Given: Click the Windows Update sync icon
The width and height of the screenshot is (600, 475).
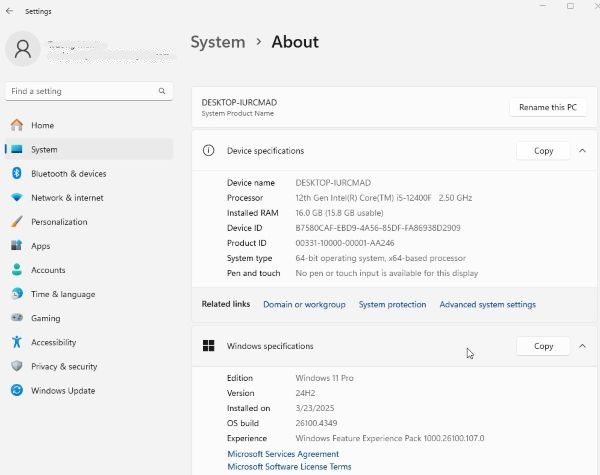Looking at the screenshot, I should [17, 390].
